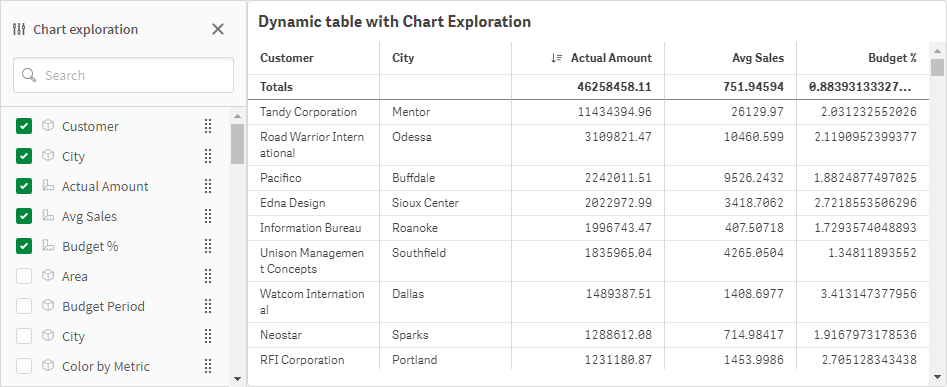
Task: Click the Chart exploration sliders icon
Action: pos(19,29)
